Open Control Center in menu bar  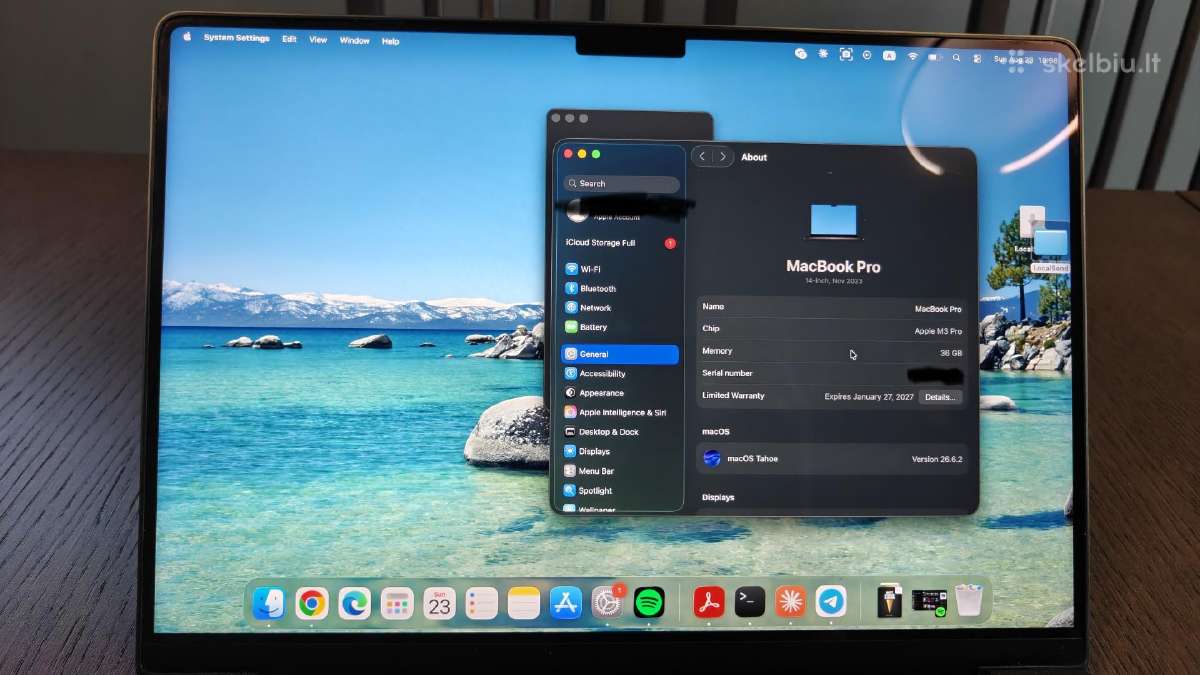point(977,57)
